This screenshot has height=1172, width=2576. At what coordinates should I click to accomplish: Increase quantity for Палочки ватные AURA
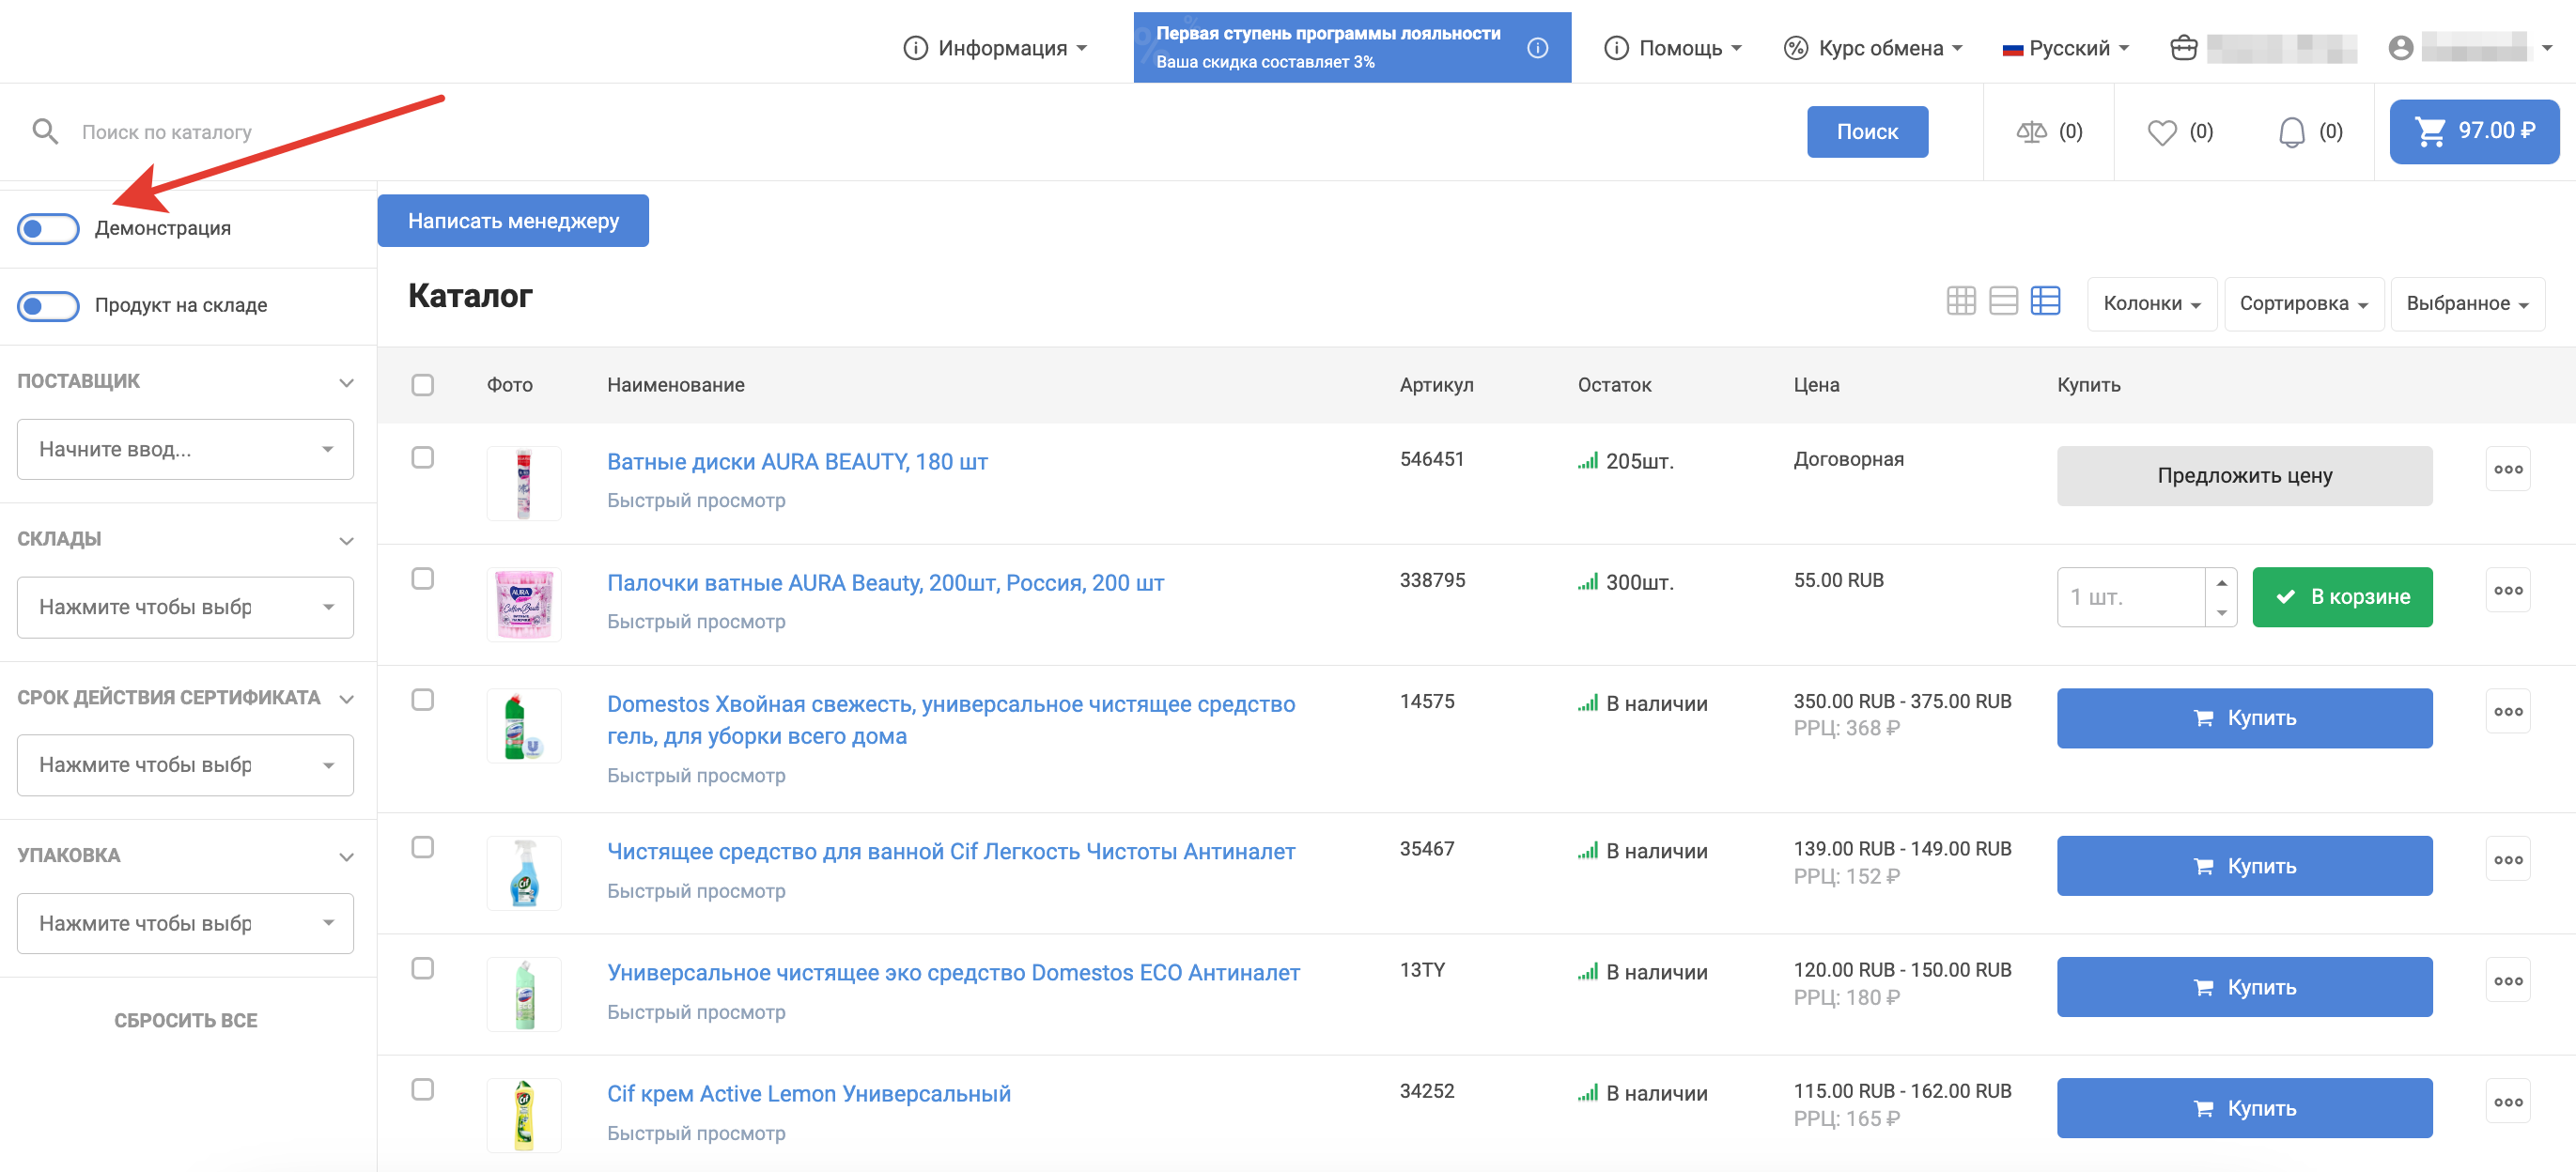[x=2221, y=582]
